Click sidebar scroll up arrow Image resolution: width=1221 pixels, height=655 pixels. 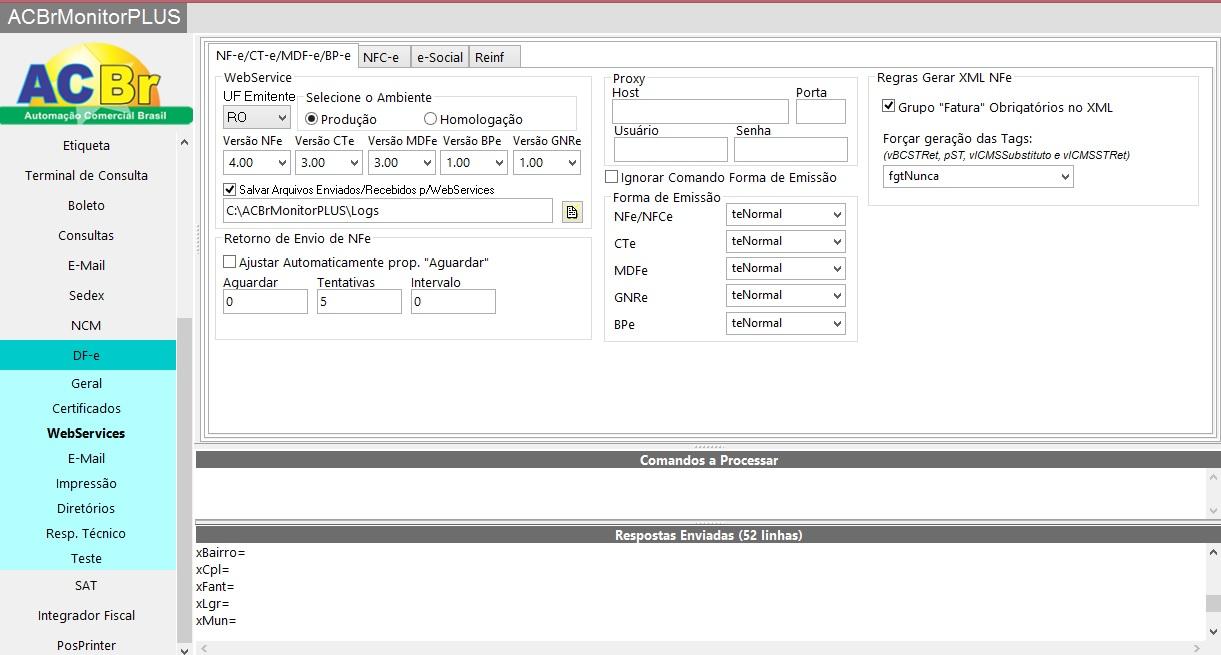coord(184,142)
